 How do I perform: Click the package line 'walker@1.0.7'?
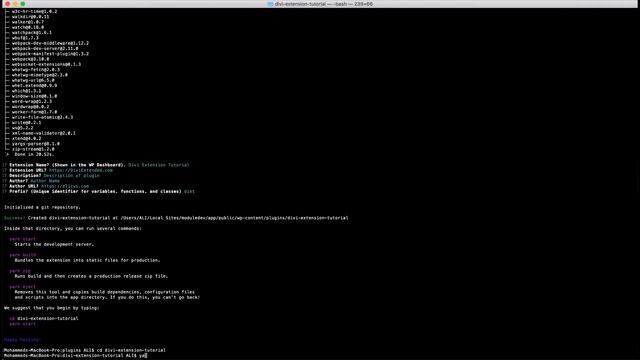click(28, 22)
